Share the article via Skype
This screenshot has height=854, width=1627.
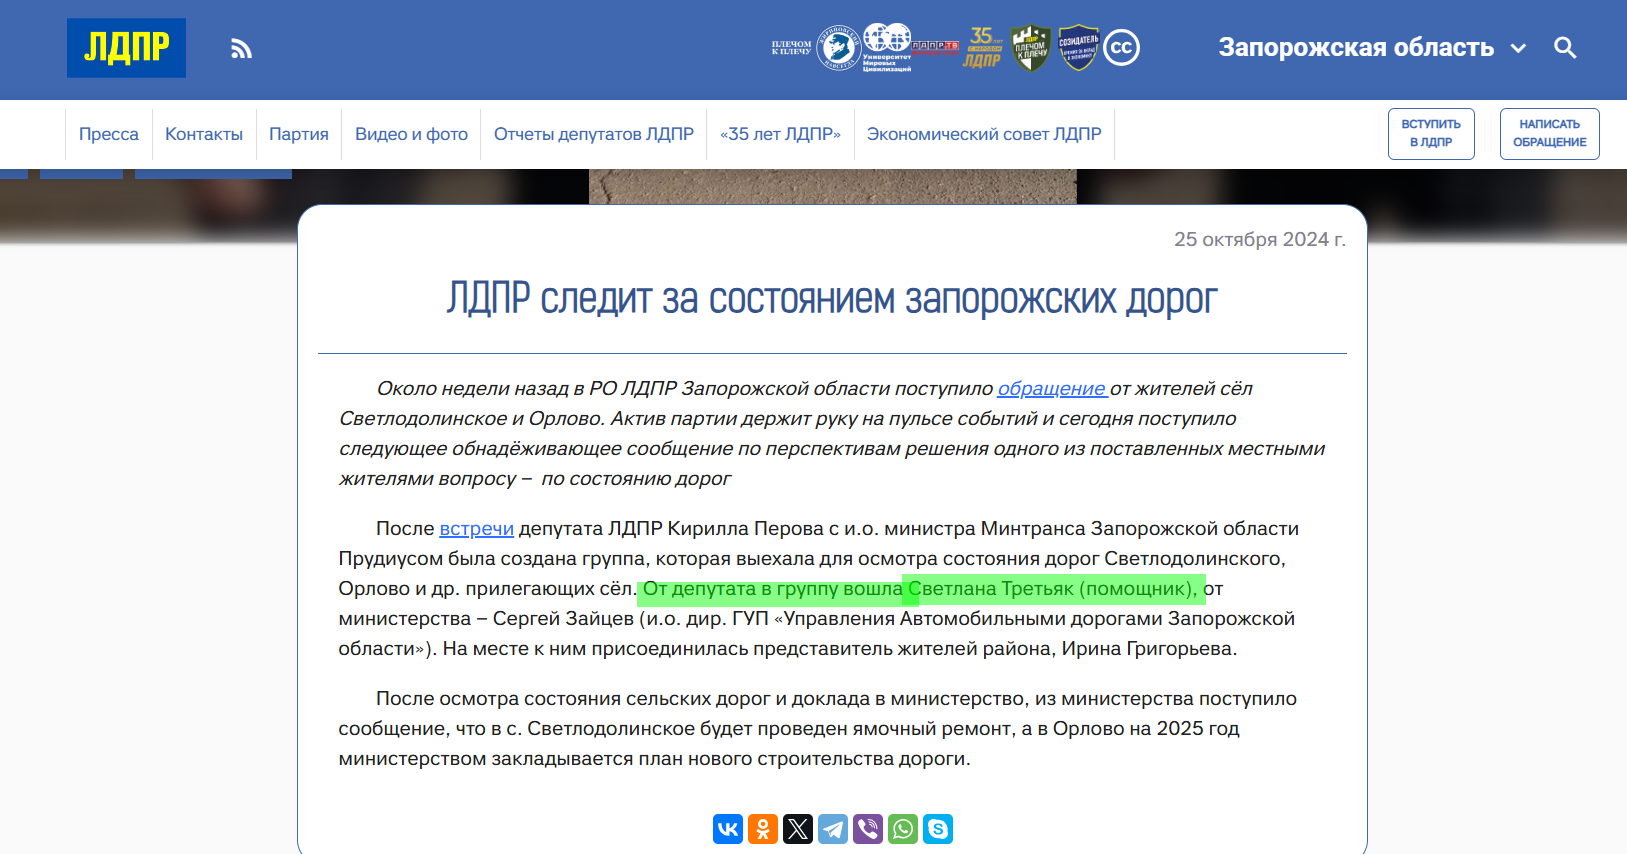click(x=938, y=829)
